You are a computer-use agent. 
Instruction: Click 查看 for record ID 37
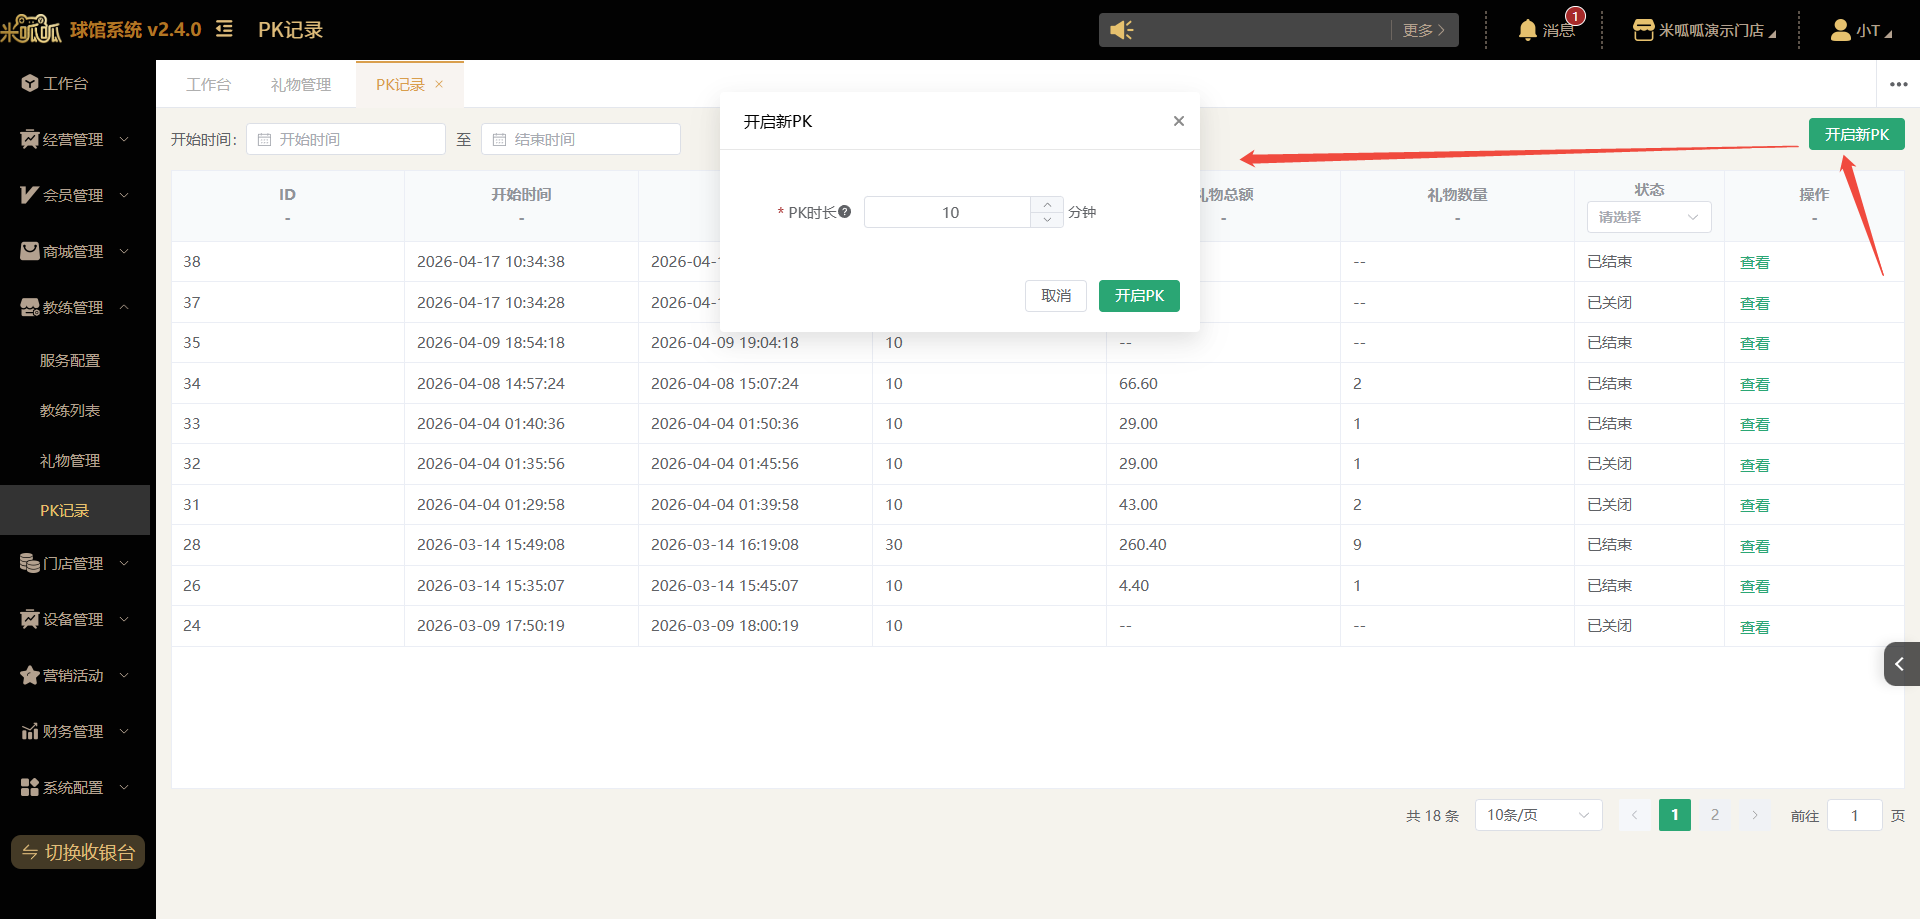click(x=1754, y=303)
